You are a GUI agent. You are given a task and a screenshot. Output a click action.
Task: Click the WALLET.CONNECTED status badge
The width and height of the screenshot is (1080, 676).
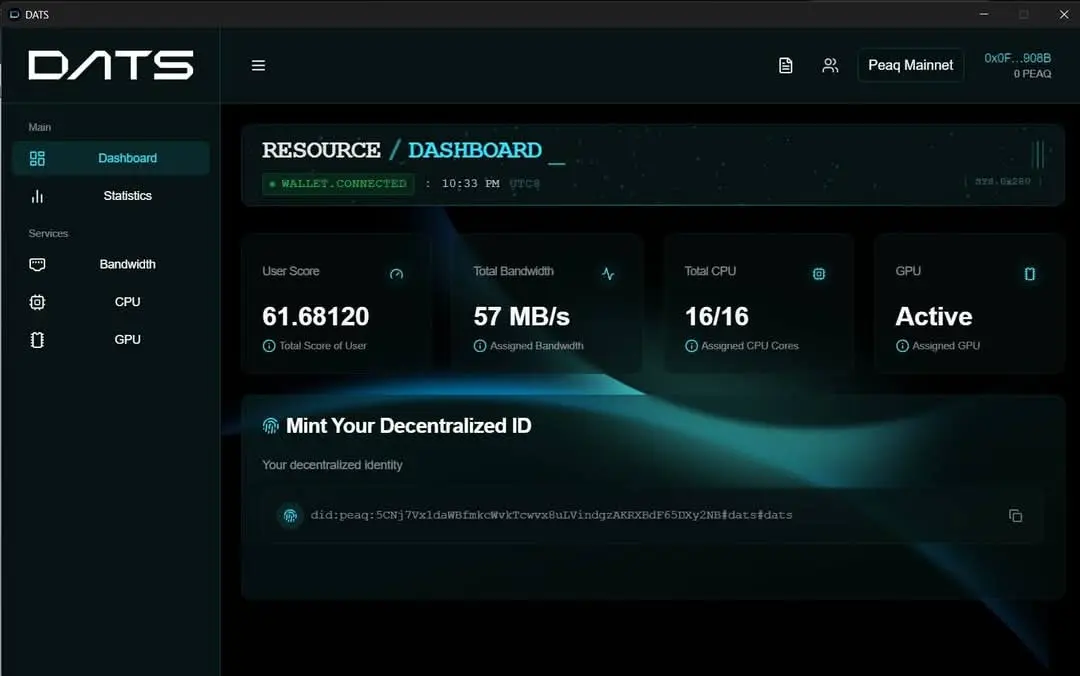coord(338,183)
